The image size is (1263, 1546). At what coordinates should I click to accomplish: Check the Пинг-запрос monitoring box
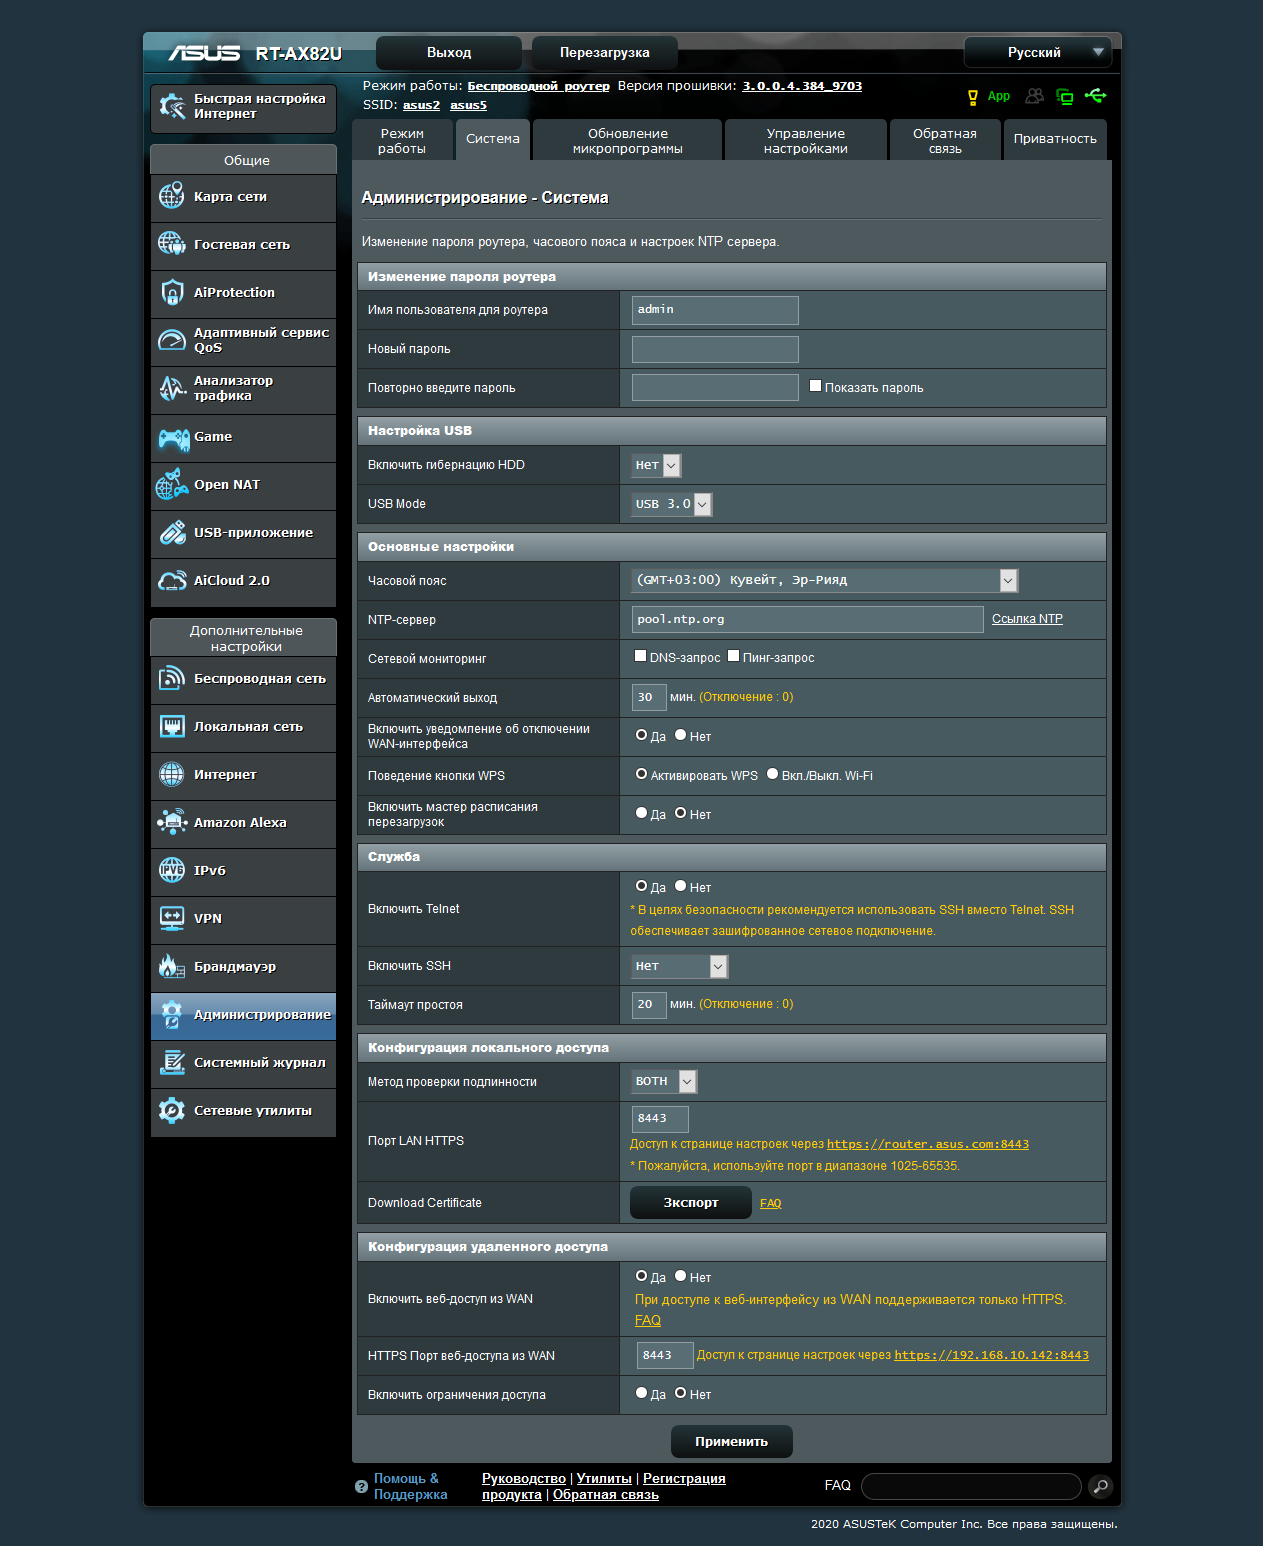pos(733,656)
